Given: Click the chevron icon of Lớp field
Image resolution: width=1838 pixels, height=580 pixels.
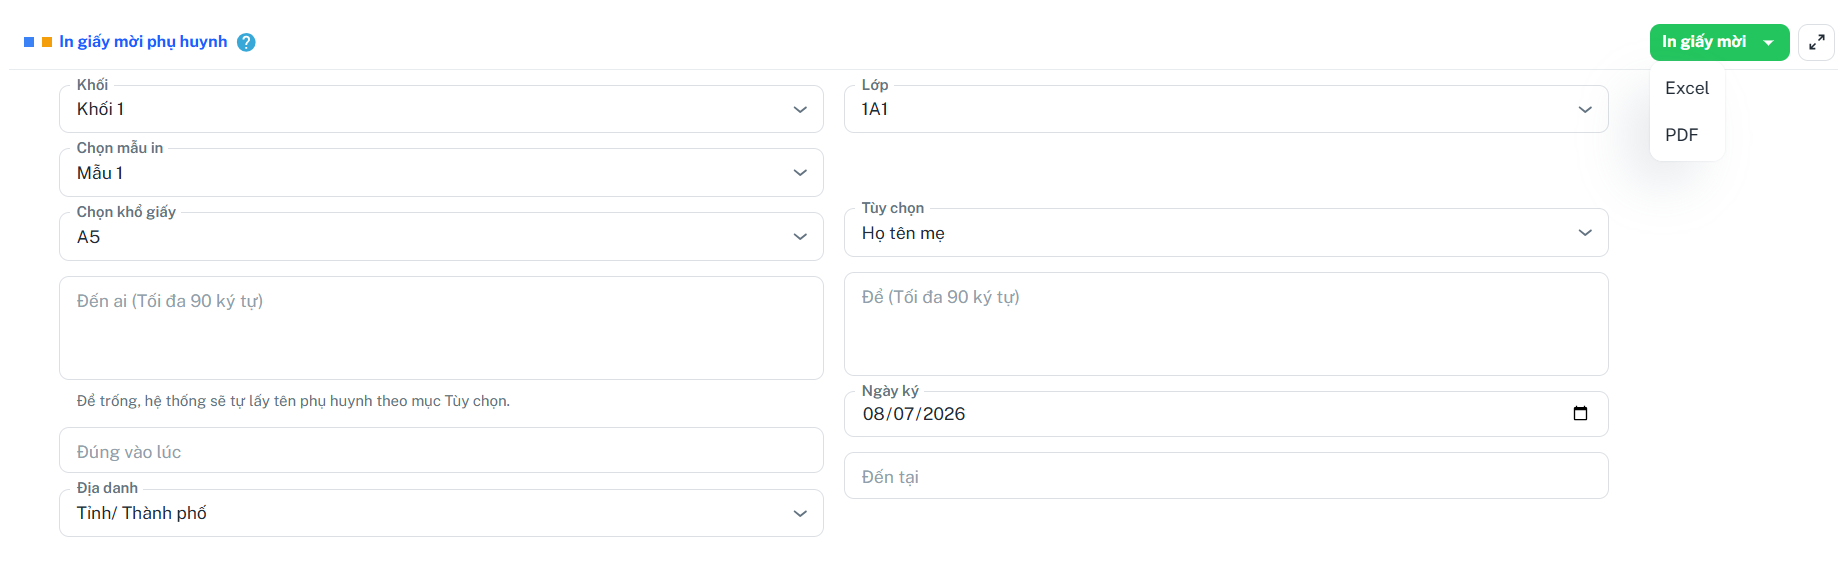Looking at the screenshot, I should [x=1585, y=109].
